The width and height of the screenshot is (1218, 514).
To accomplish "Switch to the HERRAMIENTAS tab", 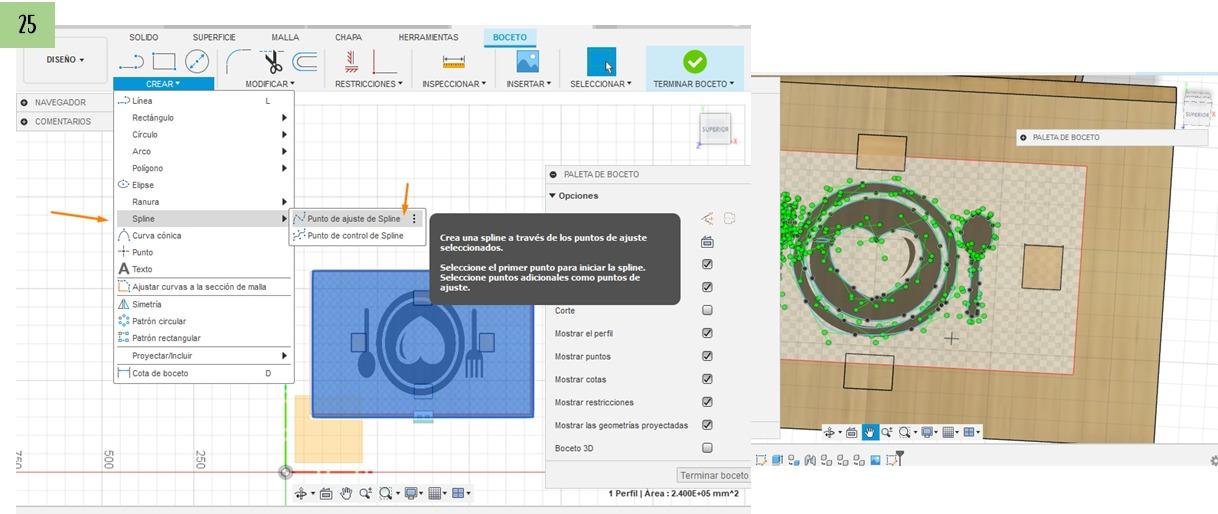I will (x=428, y=37).
